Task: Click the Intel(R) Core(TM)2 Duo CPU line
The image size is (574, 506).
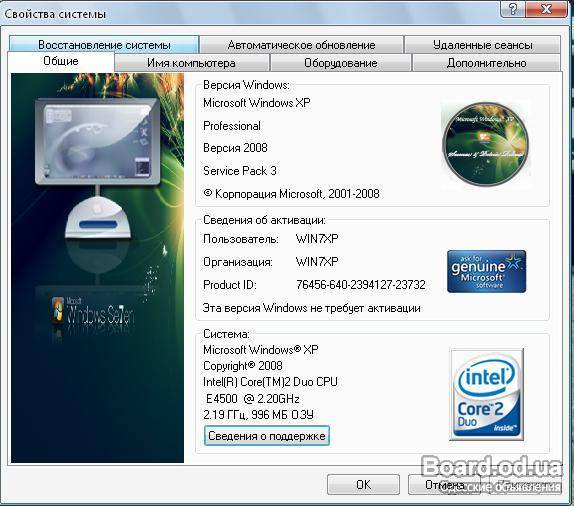Action: pyautogui.click(x=270, y=382)
